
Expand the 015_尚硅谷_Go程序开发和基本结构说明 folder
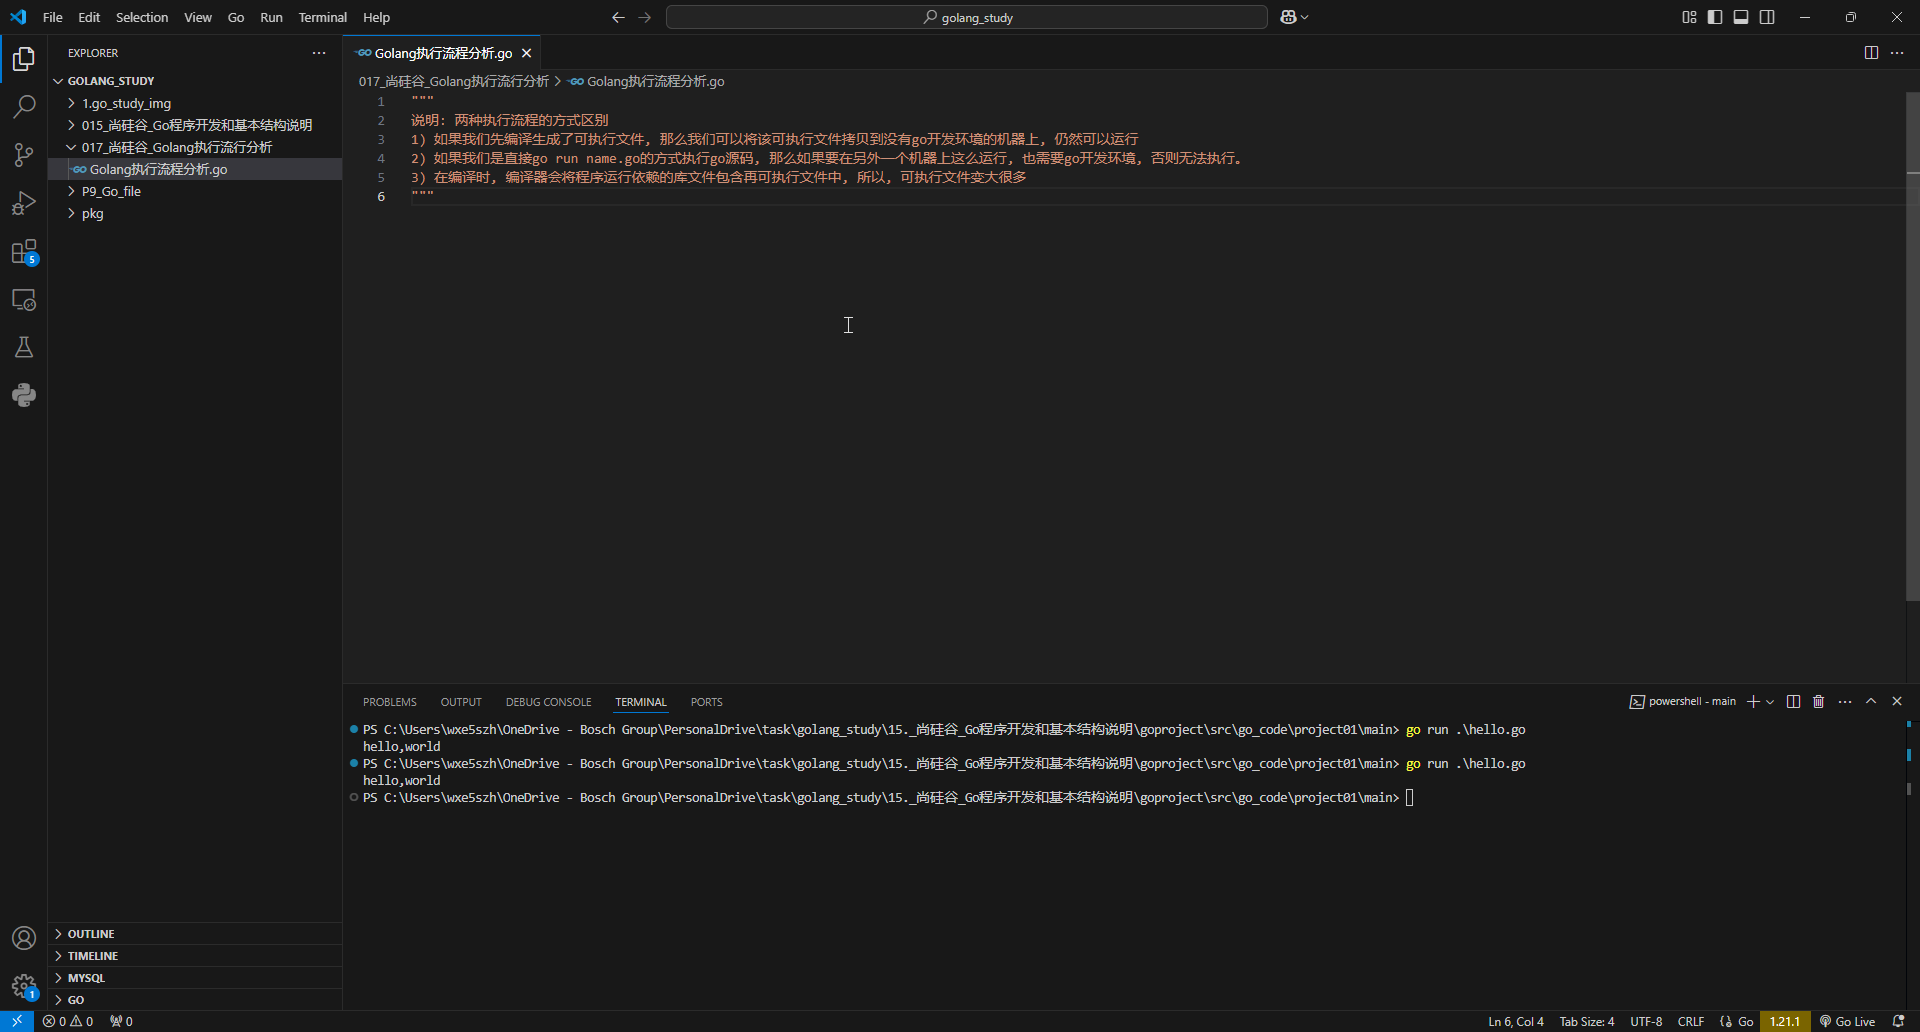point(195,125)
